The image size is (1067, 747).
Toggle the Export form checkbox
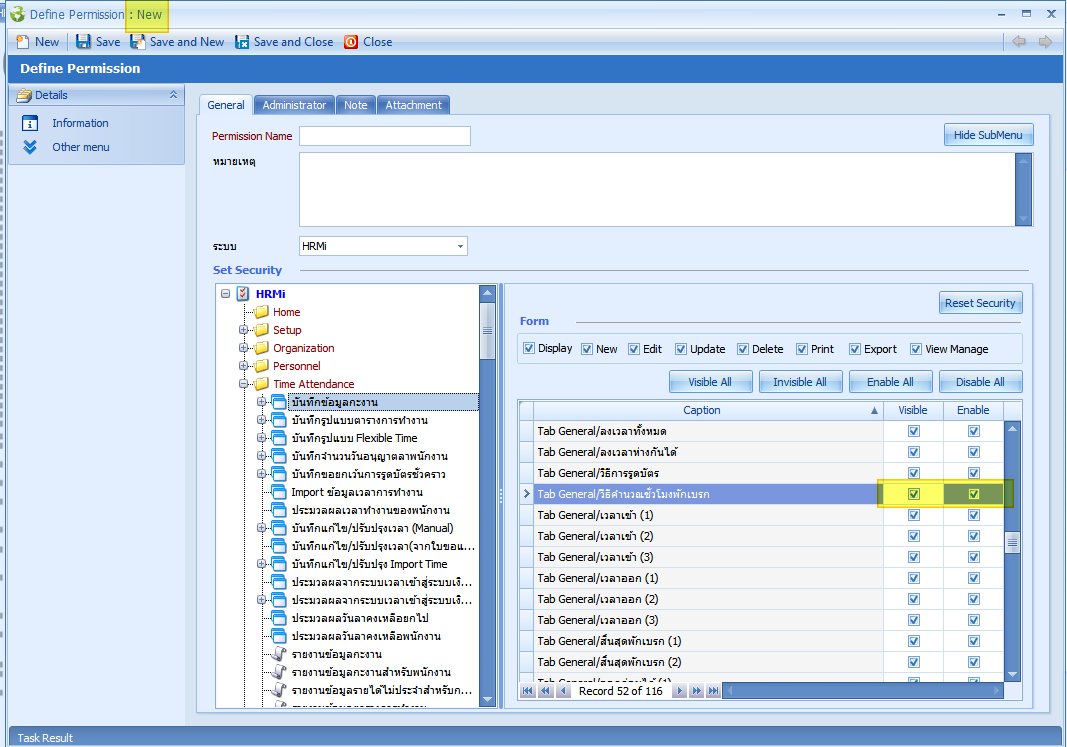click(x=855, y=349)
